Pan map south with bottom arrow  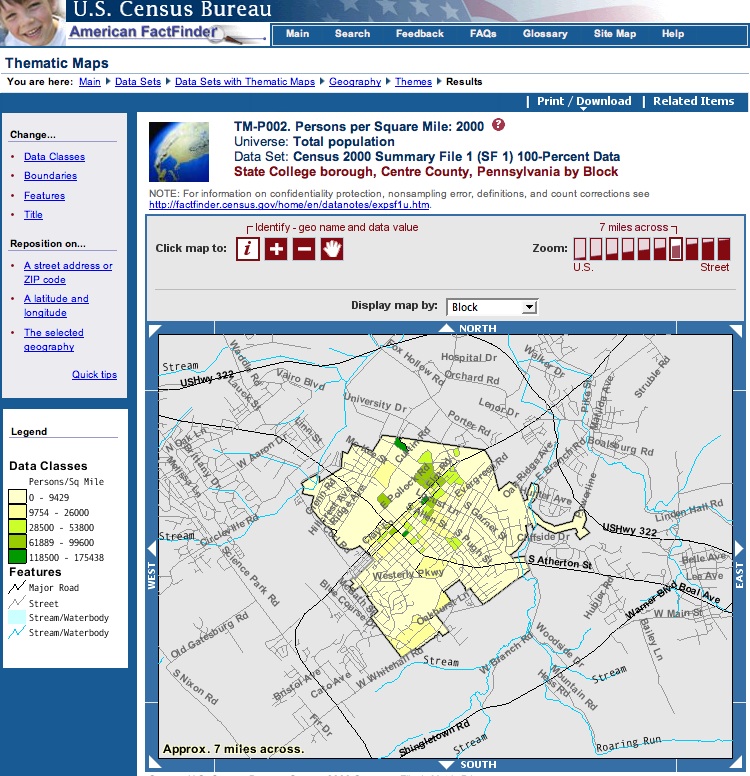coord(447,765)
